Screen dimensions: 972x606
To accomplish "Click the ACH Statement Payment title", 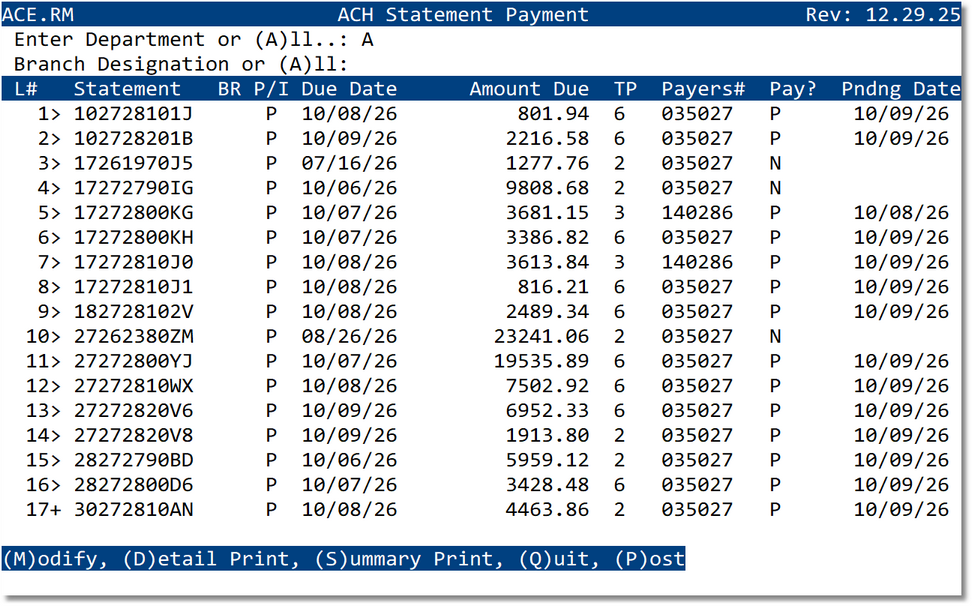I will [x=462, y=14].
